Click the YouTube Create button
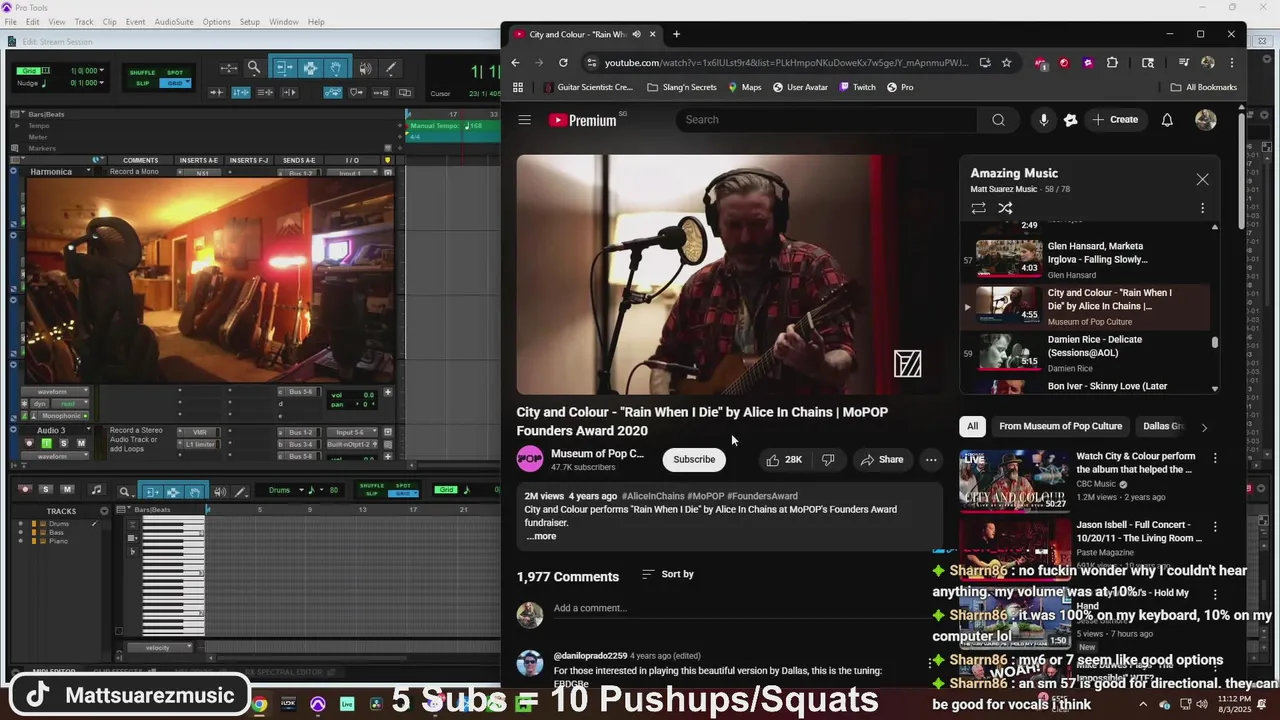Viewport: 1280px width, 720px height. pos(1115,120)
